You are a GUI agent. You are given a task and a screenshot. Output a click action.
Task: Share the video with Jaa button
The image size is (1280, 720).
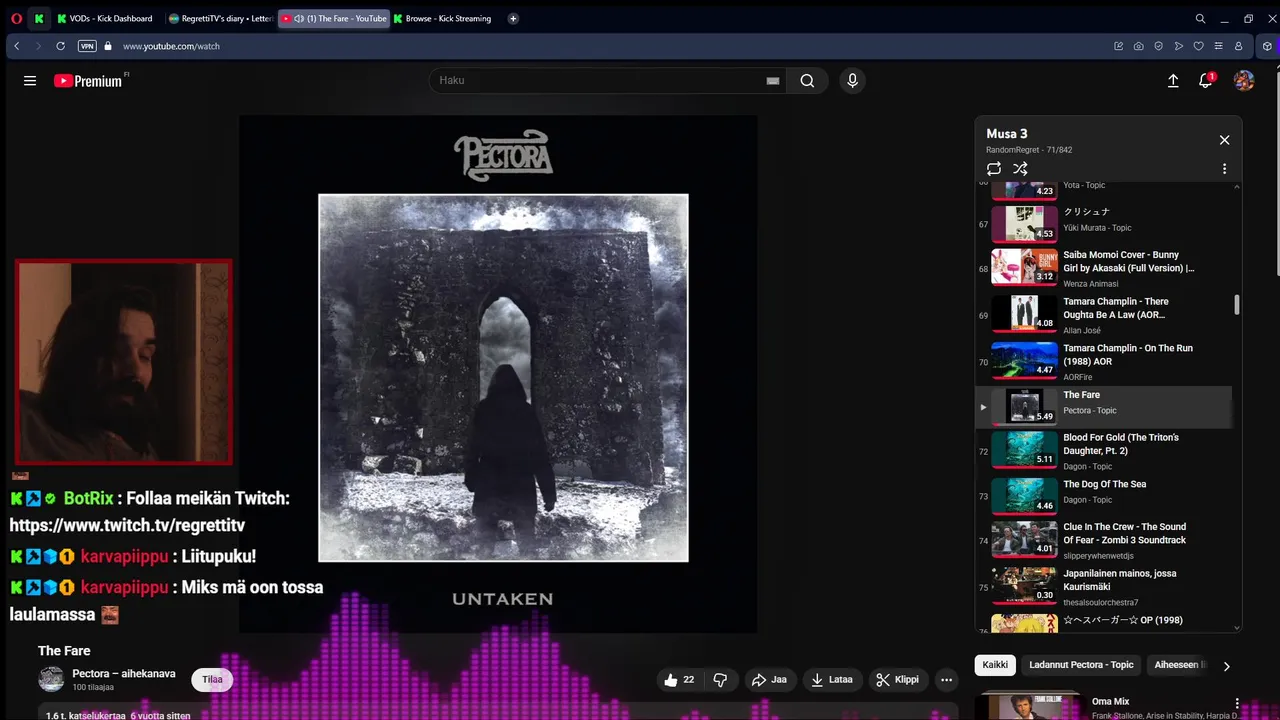769,680
